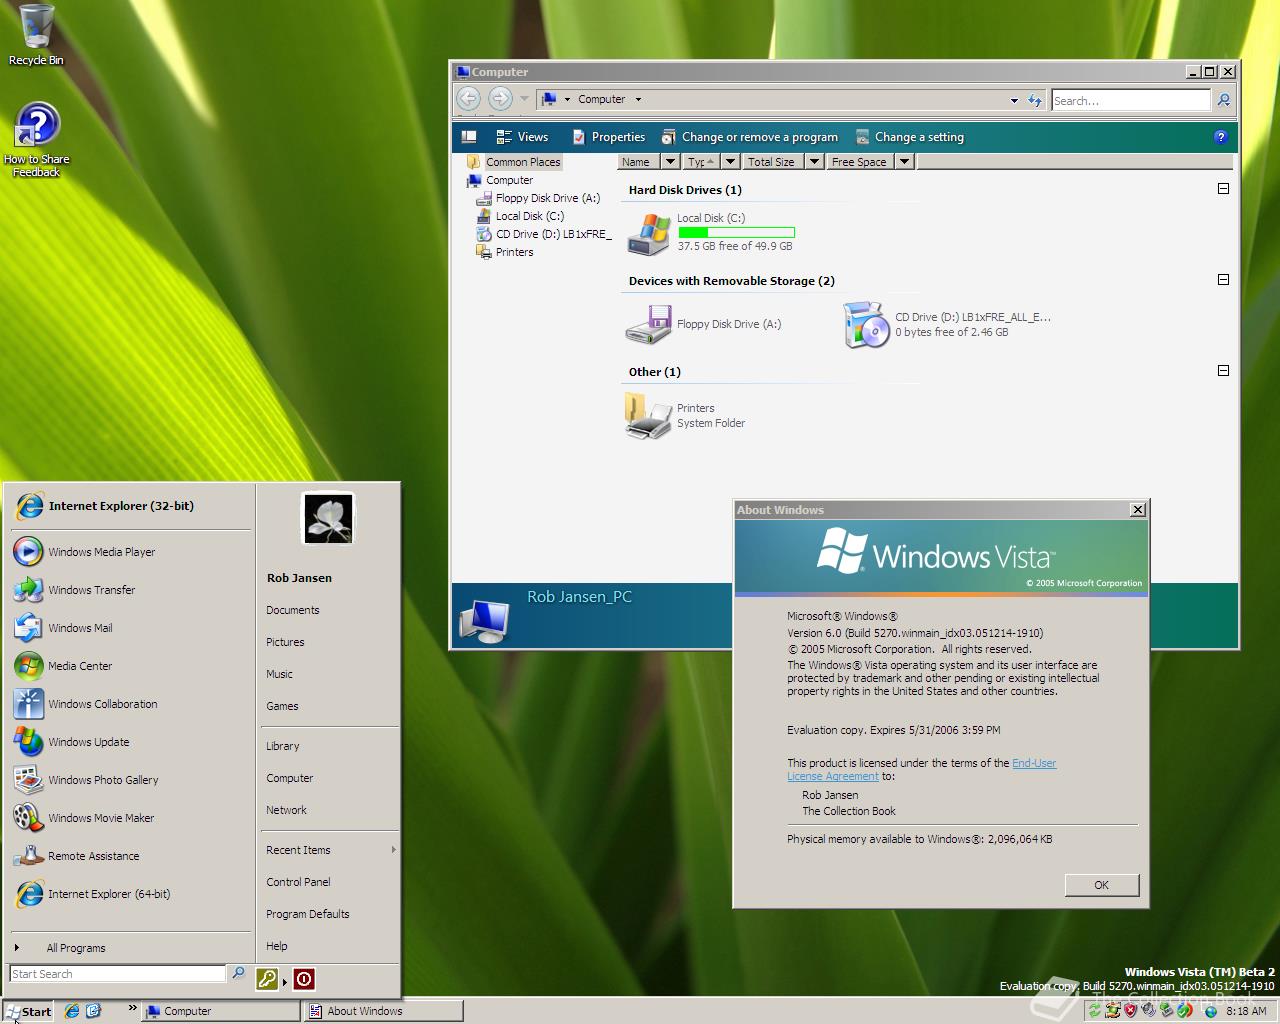Open Program Defaults from Start menu
This screenshot has height=1024, width=1280.
click(x=308, y=914)
